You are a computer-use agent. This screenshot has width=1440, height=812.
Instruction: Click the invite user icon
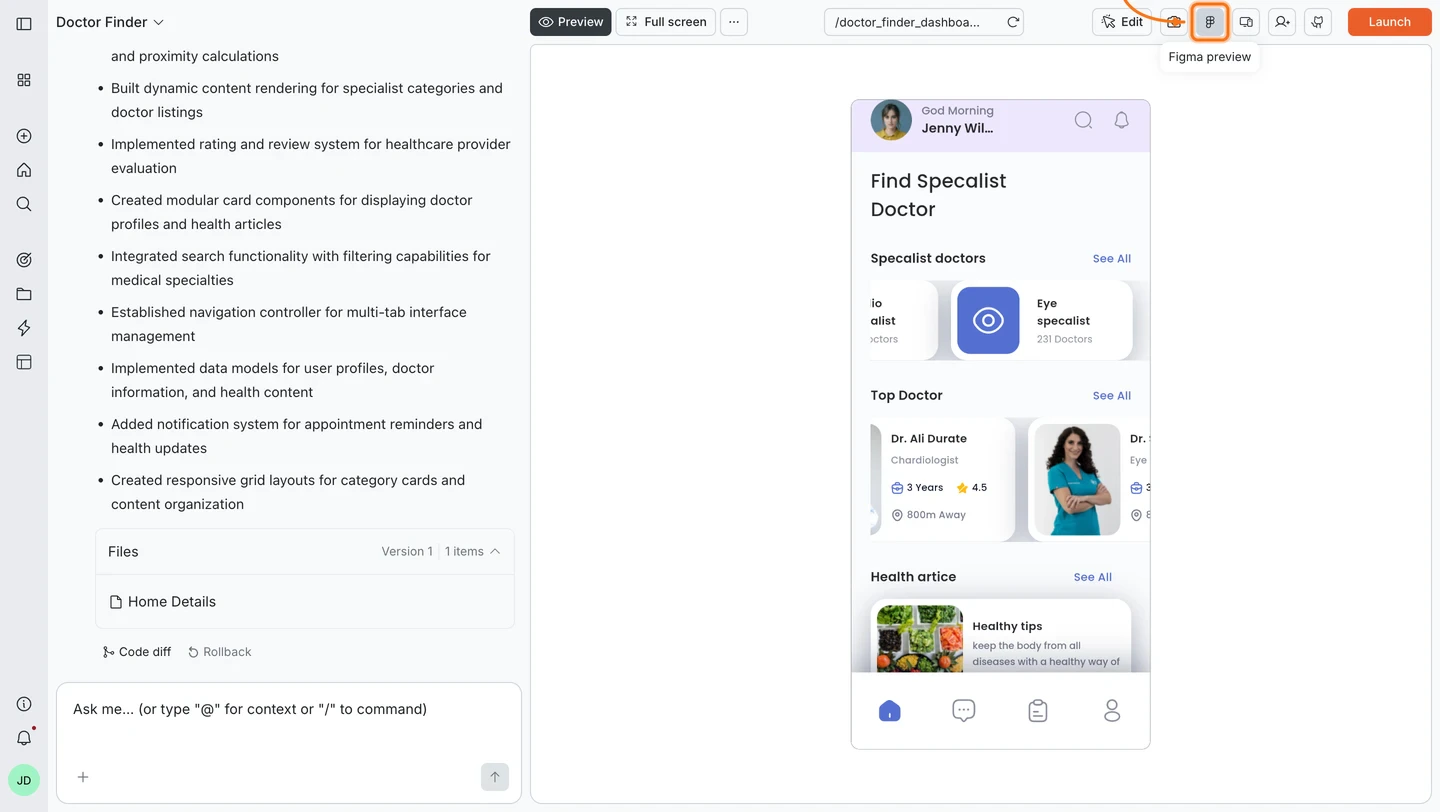1282,21
